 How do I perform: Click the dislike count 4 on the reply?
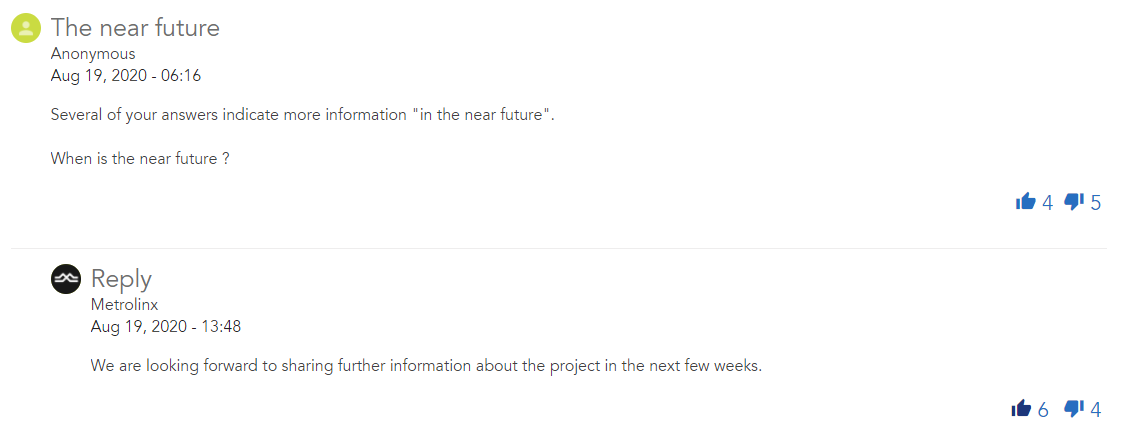point(1096,409)
